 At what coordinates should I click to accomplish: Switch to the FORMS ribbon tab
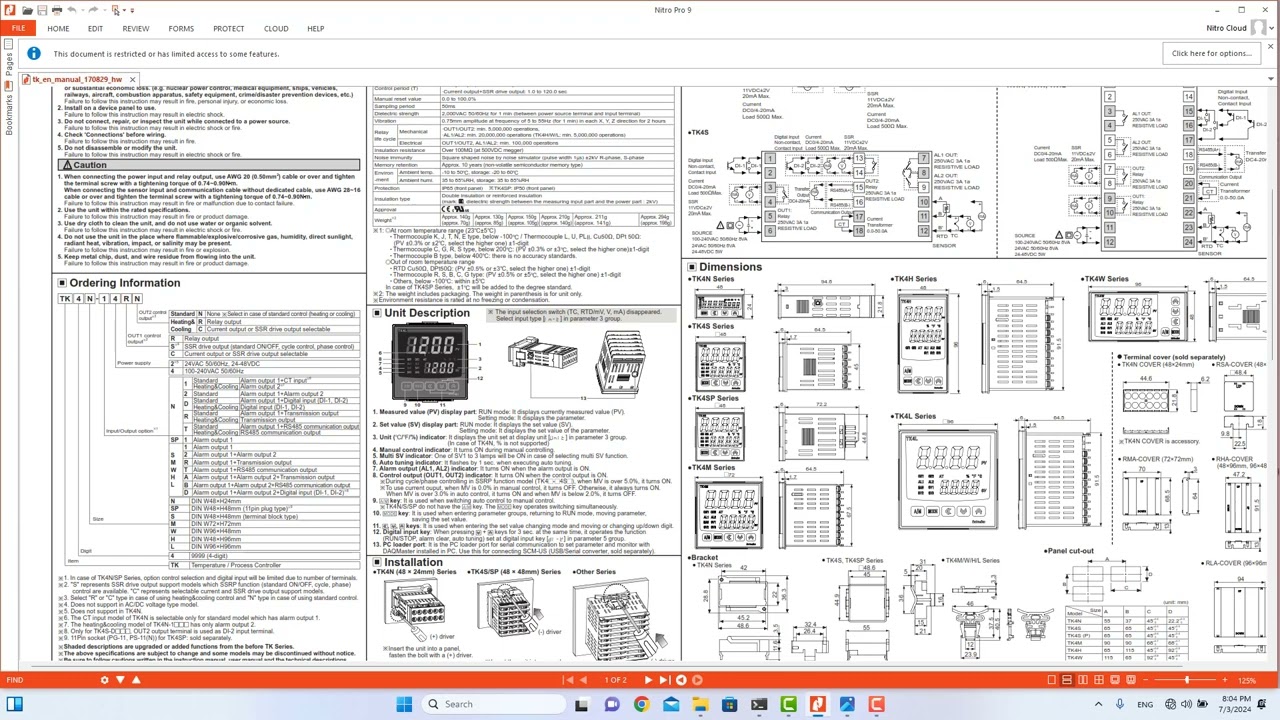pos(181,29)
